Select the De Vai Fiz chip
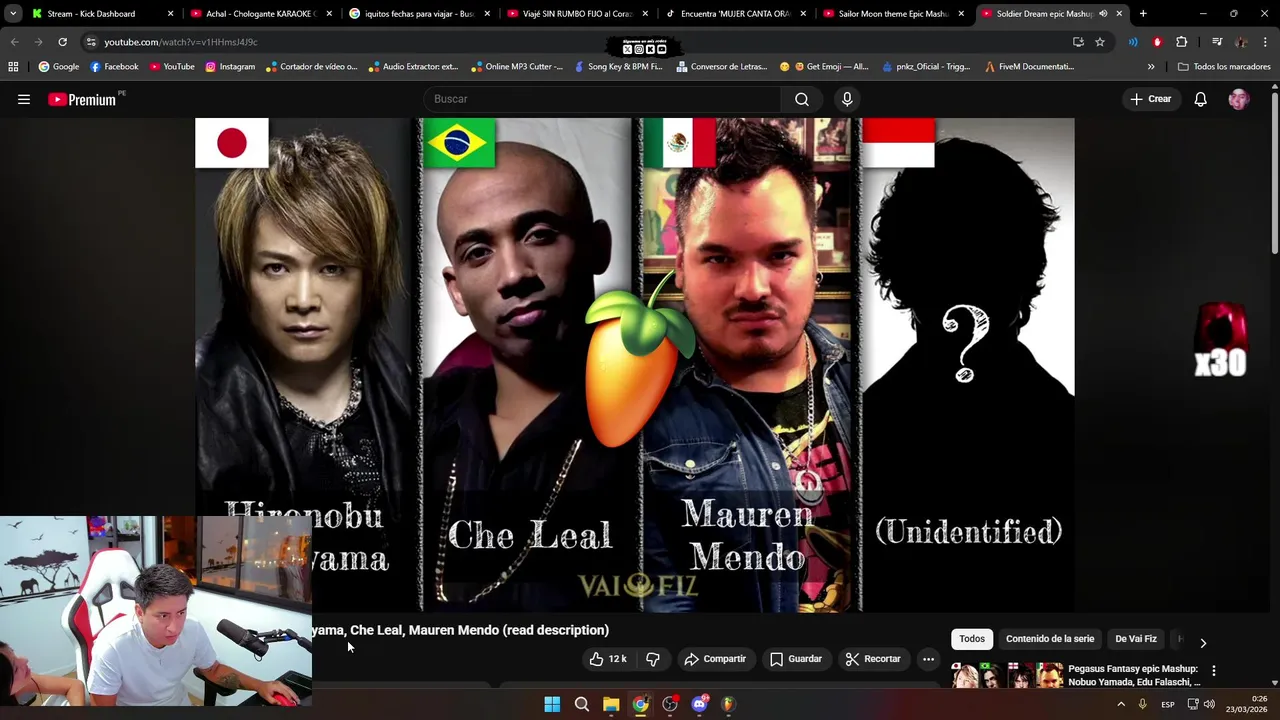 coord(1136,639)
